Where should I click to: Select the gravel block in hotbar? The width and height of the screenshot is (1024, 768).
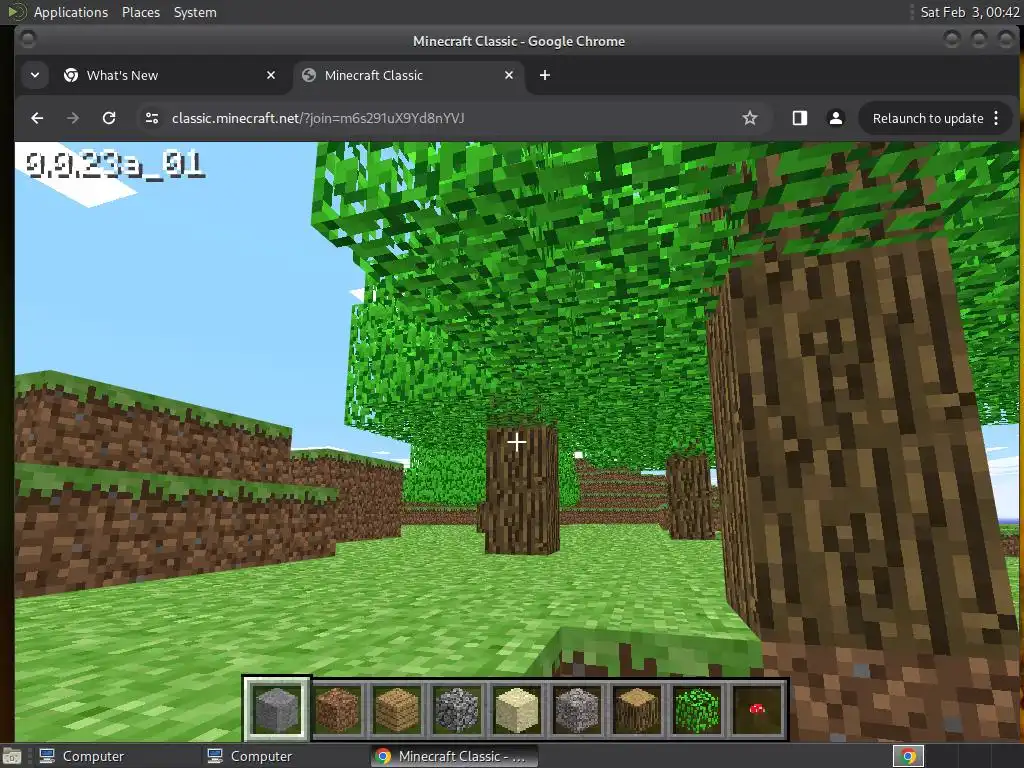click(577, 709)
